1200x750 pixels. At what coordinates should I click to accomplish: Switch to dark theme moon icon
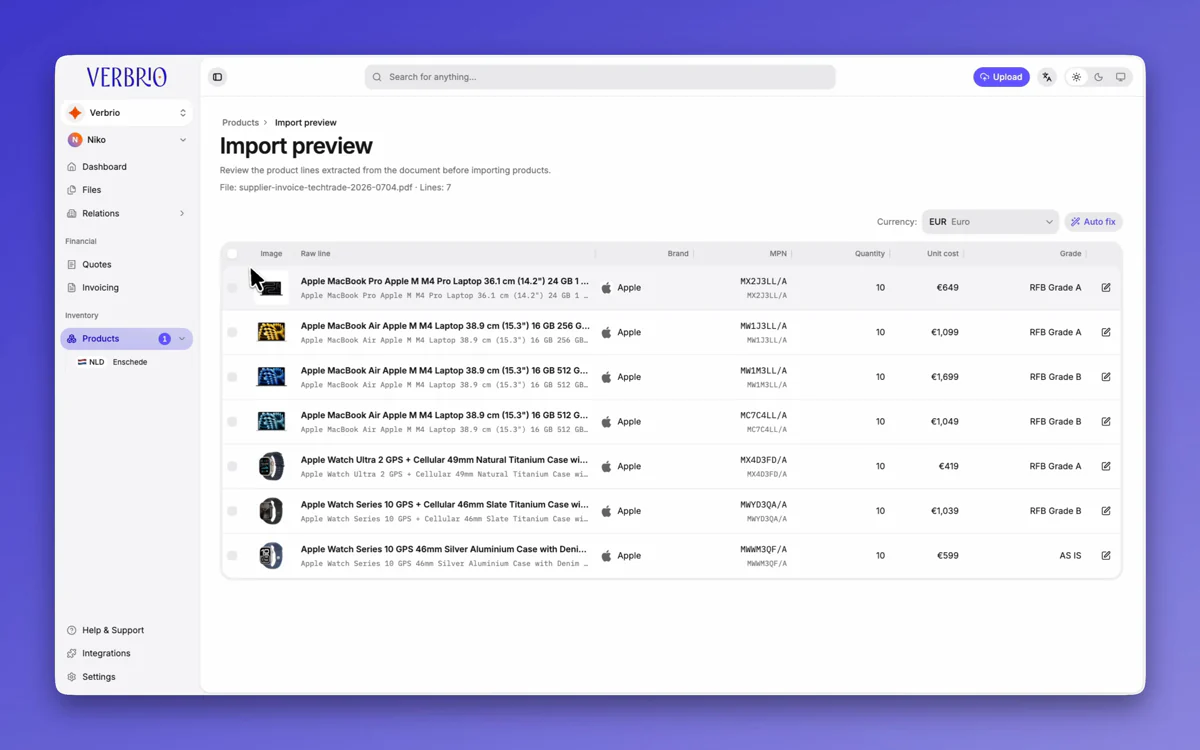click(x=1099, y=77)
